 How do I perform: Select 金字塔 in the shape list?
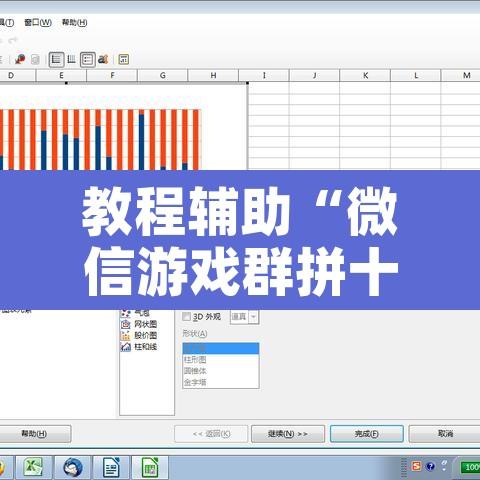coord(221,382)
